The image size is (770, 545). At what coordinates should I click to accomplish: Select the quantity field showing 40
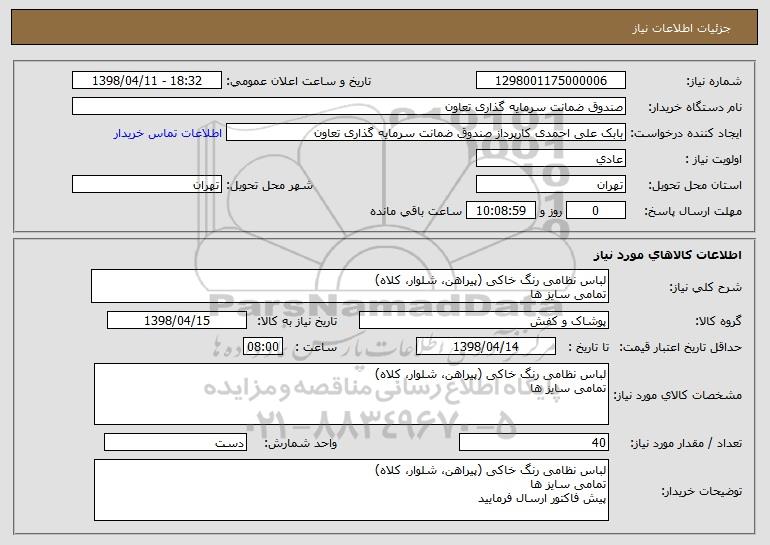(534, 442)
